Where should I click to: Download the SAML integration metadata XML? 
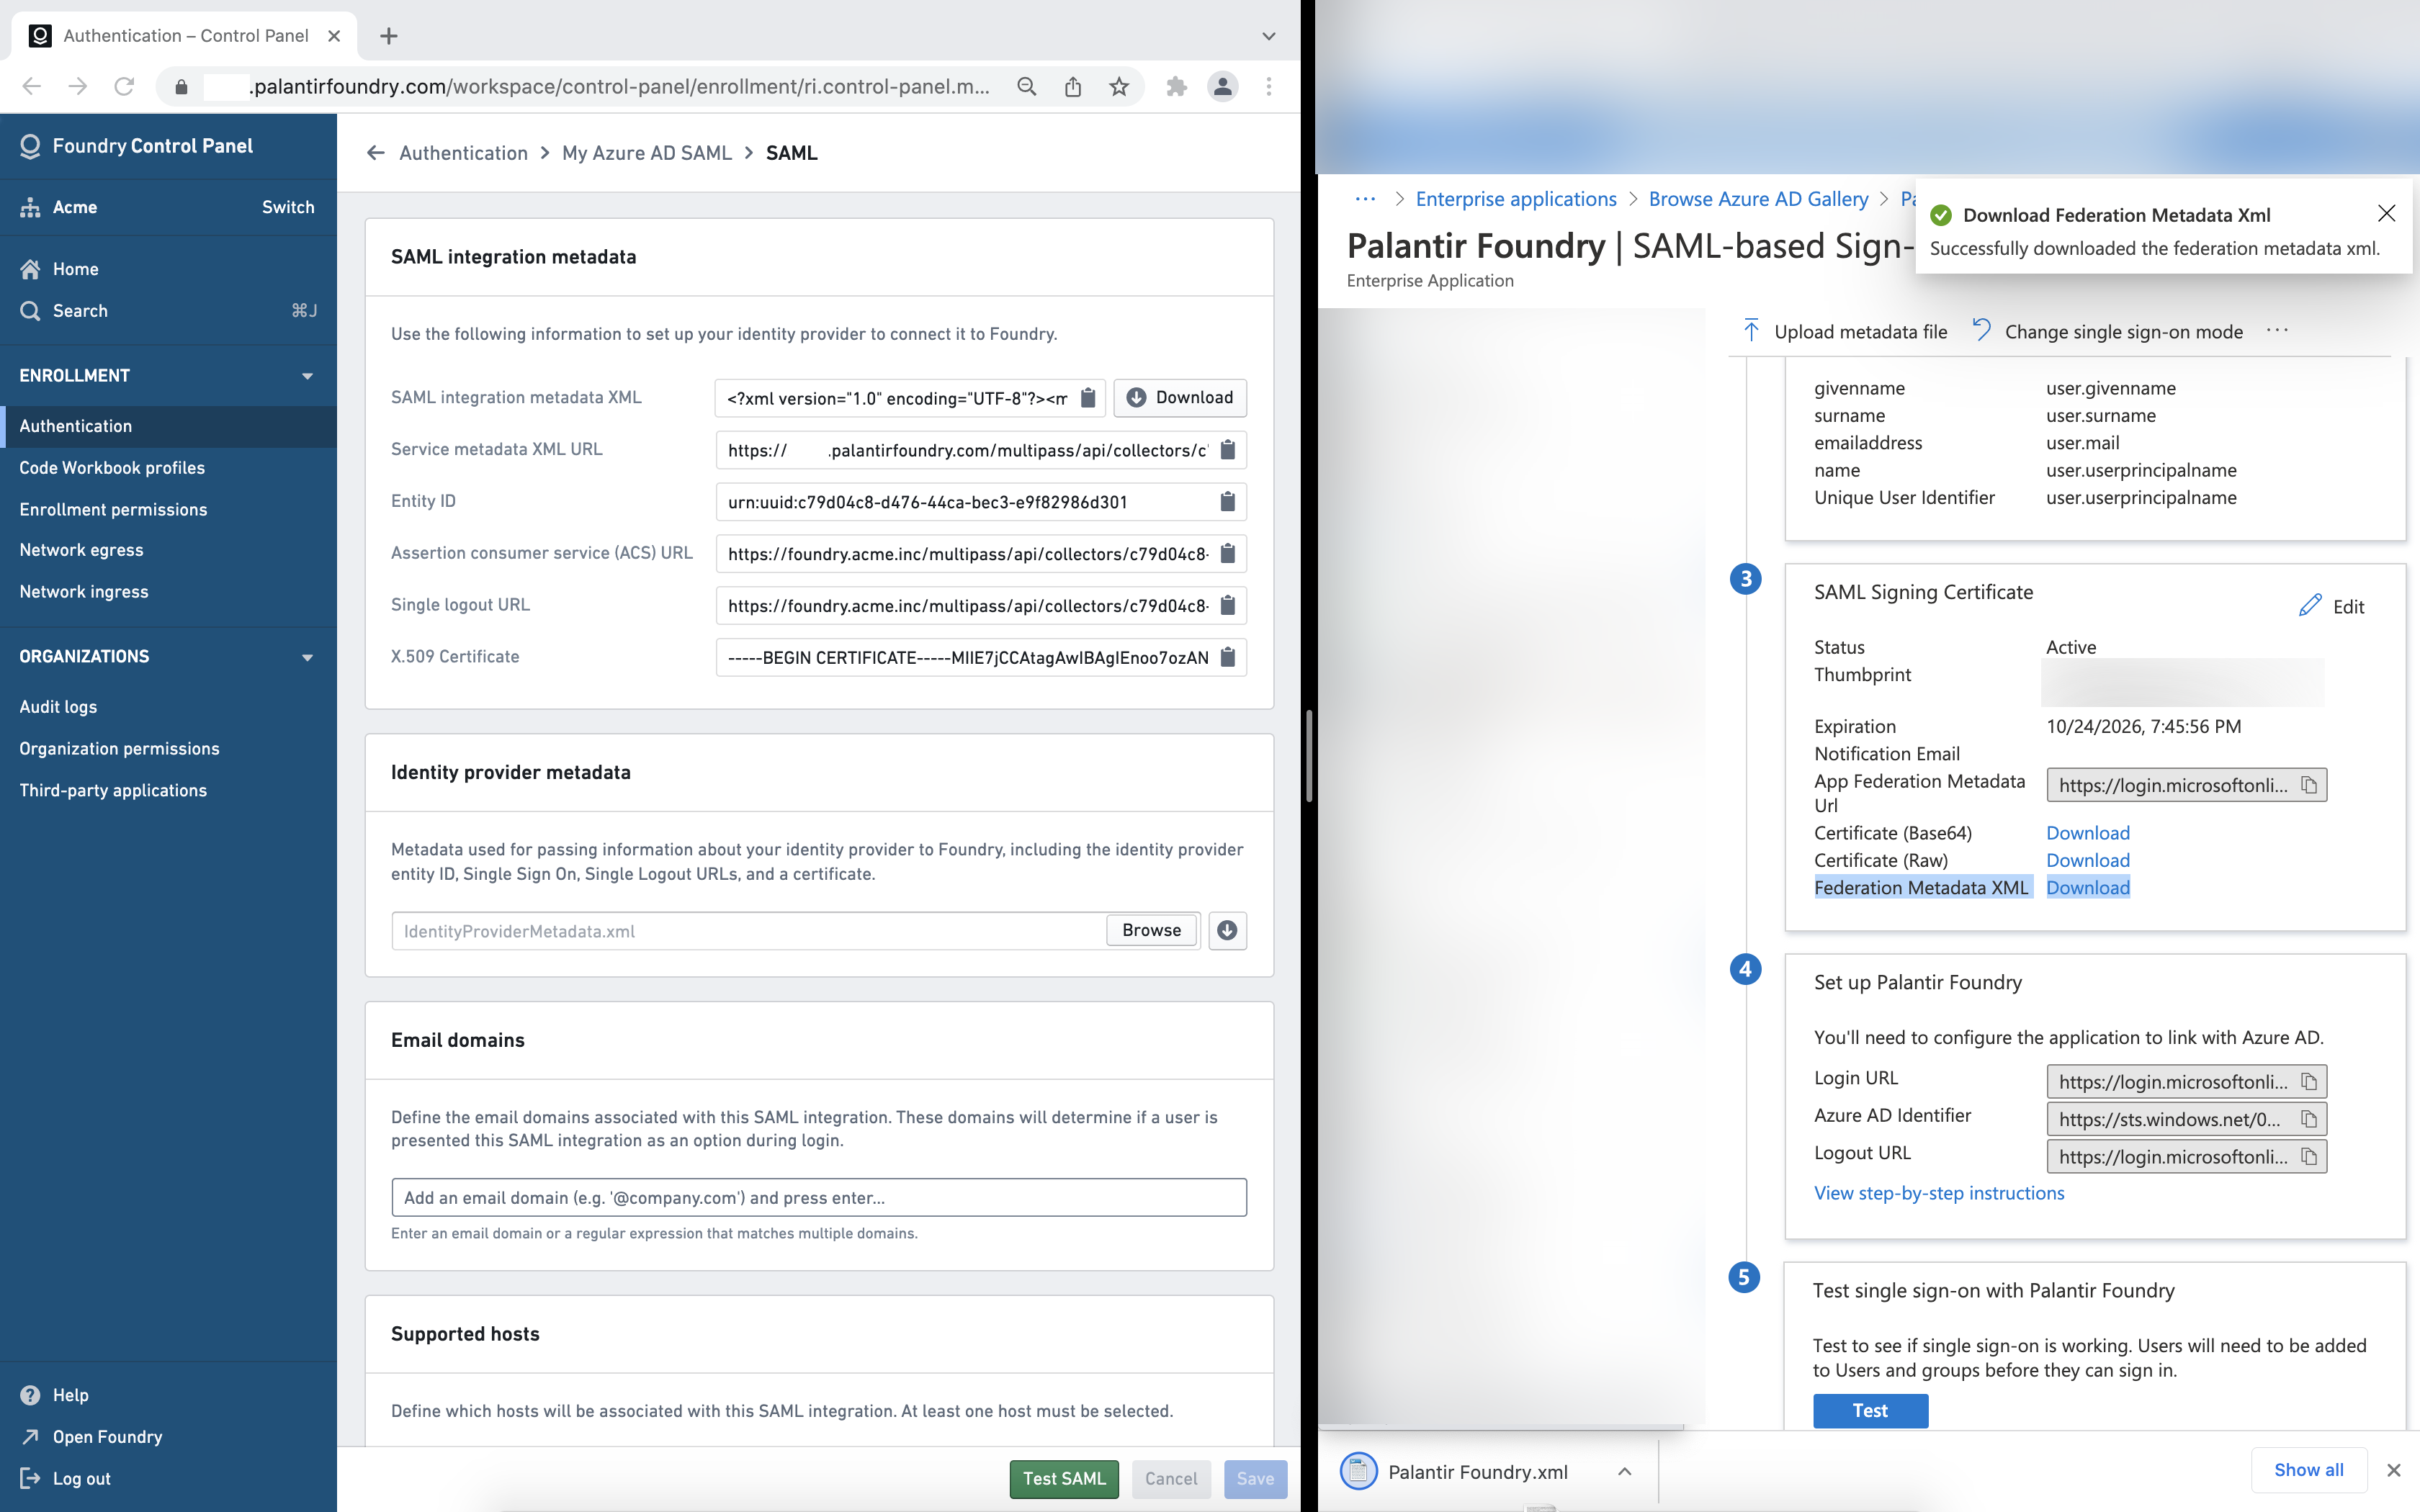(1180, 398)
